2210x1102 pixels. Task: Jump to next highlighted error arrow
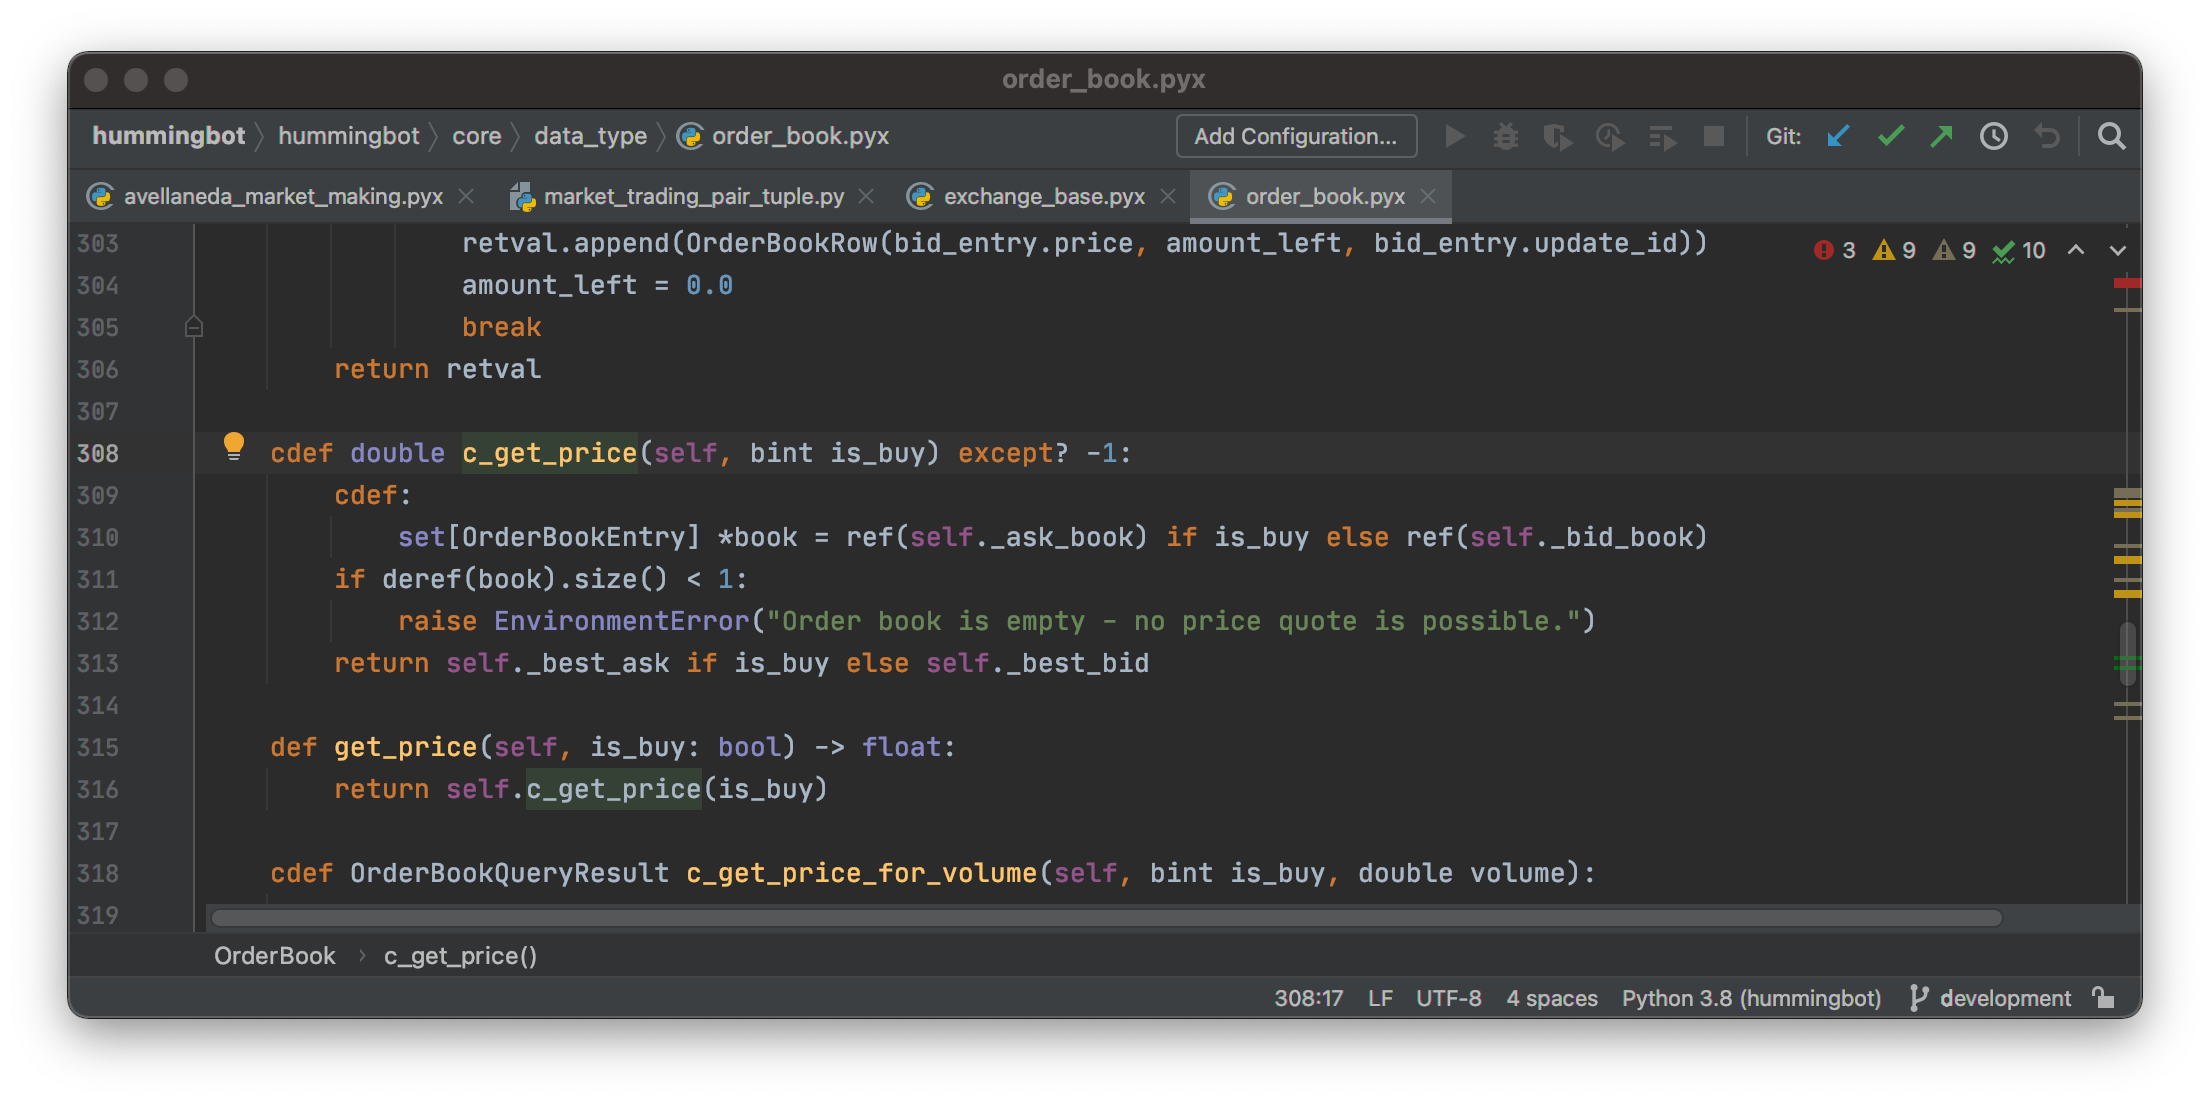pyautogui.click(x=2118, y=250)
